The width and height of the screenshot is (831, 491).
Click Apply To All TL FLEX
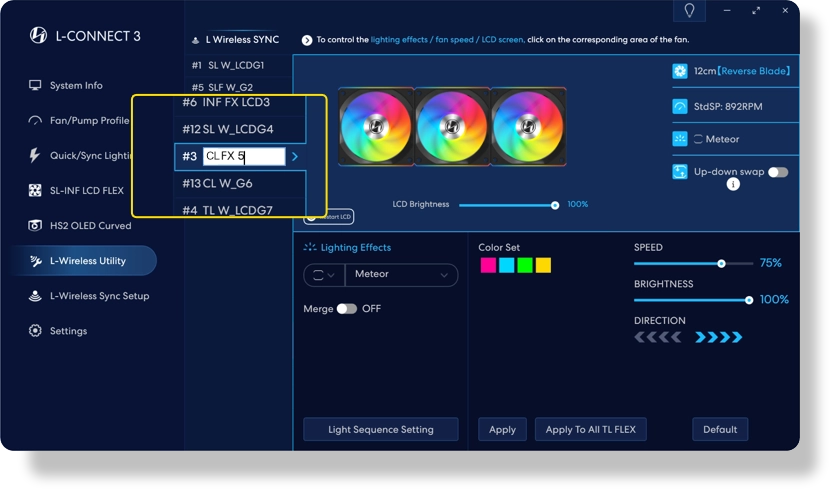(590, 429)
